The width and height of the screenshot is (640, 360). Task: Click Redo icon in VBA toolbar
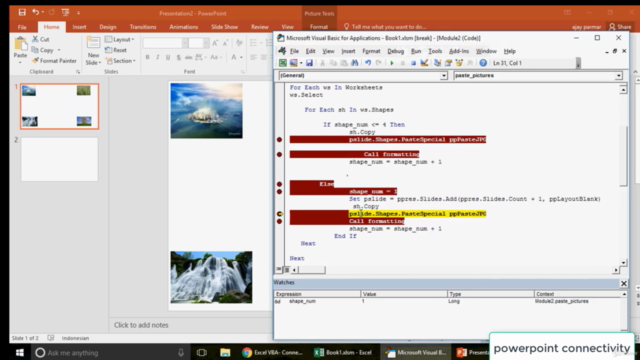point(378,63)
